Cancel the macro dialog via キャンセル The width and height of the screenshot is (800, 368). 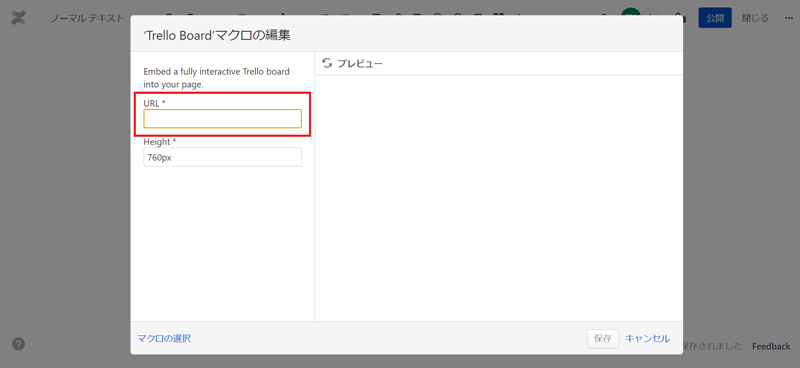pos(647,338)
